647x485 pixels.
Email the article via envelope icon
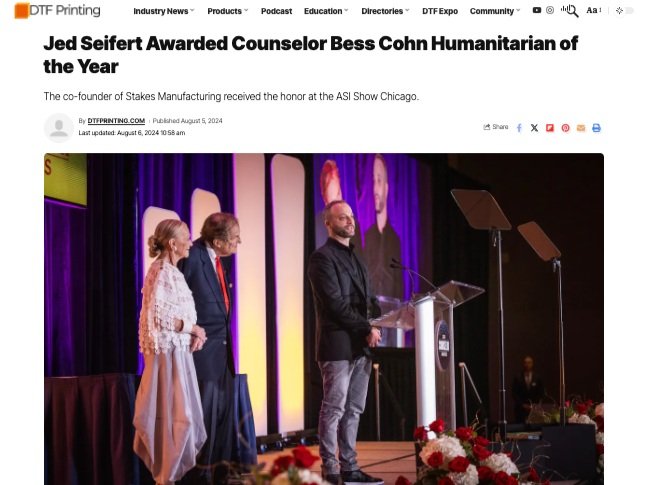tap(581, 128)
